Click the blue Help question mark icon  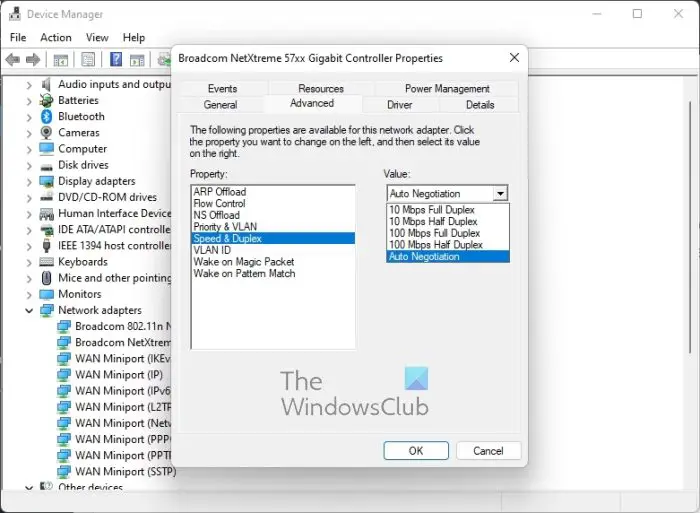[x=116, y=59]
